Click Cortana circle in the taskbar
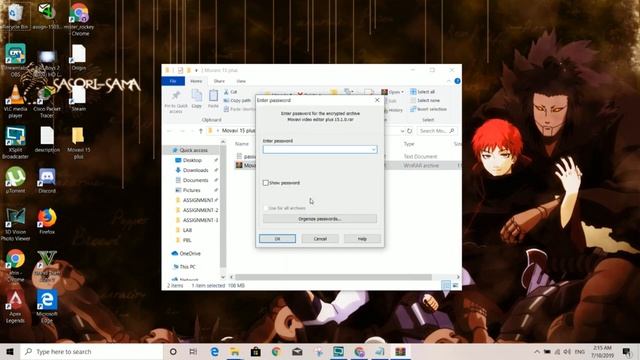This screenshot has width=640, height=360. [173, 351]
